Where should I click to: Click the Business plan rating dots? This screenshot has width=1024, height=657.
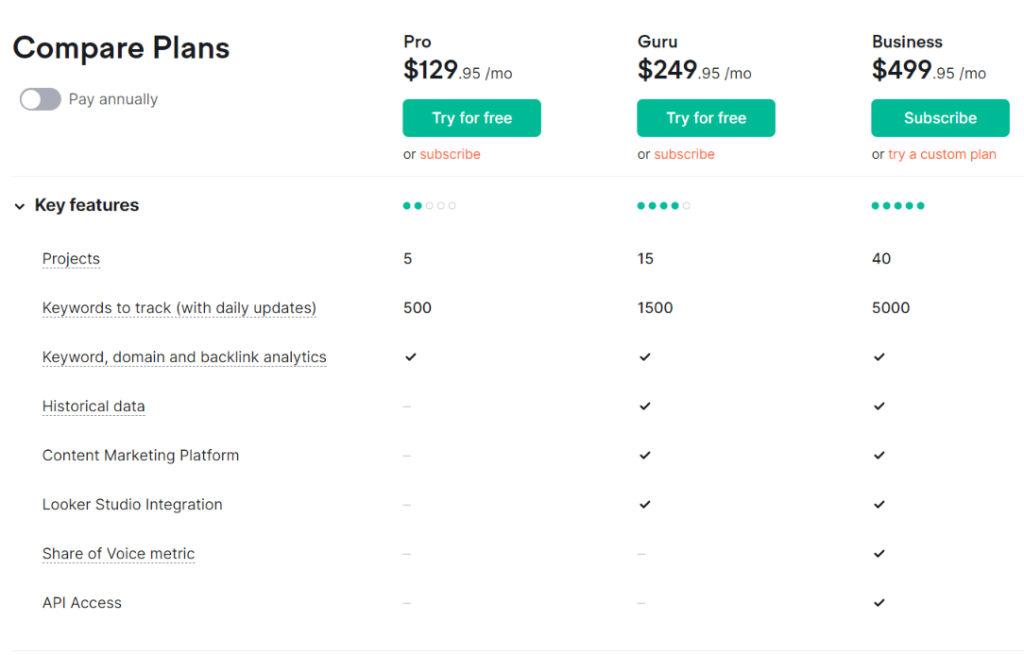pos(897,205)
